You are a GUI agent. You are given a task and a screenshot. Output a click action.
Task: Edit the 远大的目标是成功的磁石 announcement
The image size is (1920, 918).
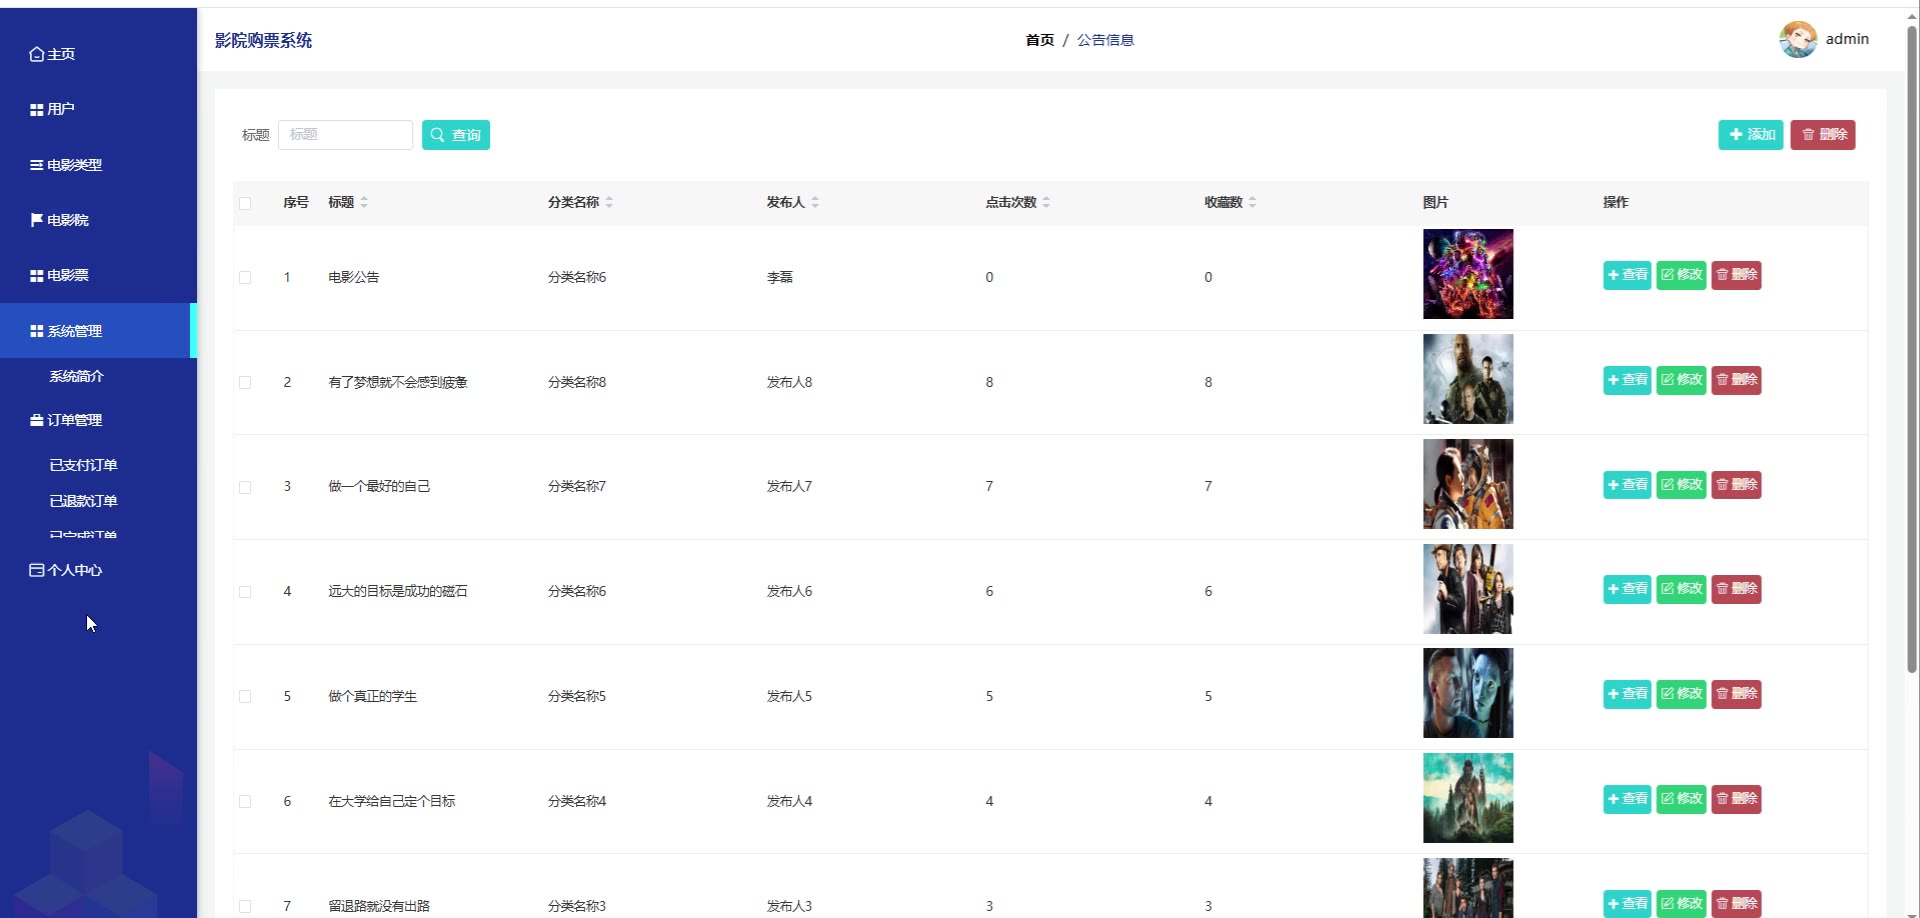tap(1681, 589)
